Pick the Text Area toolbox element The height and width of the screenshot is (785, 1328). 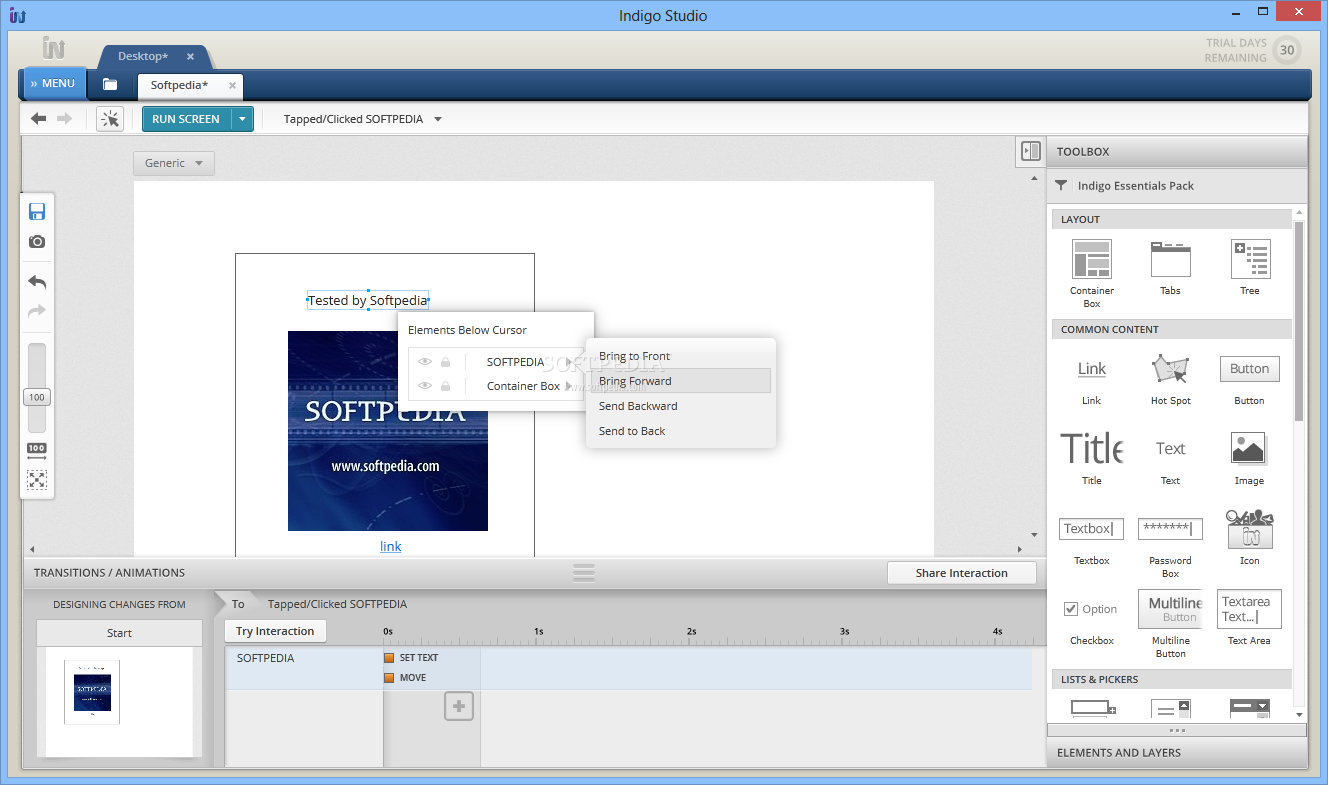point(1250,618)
